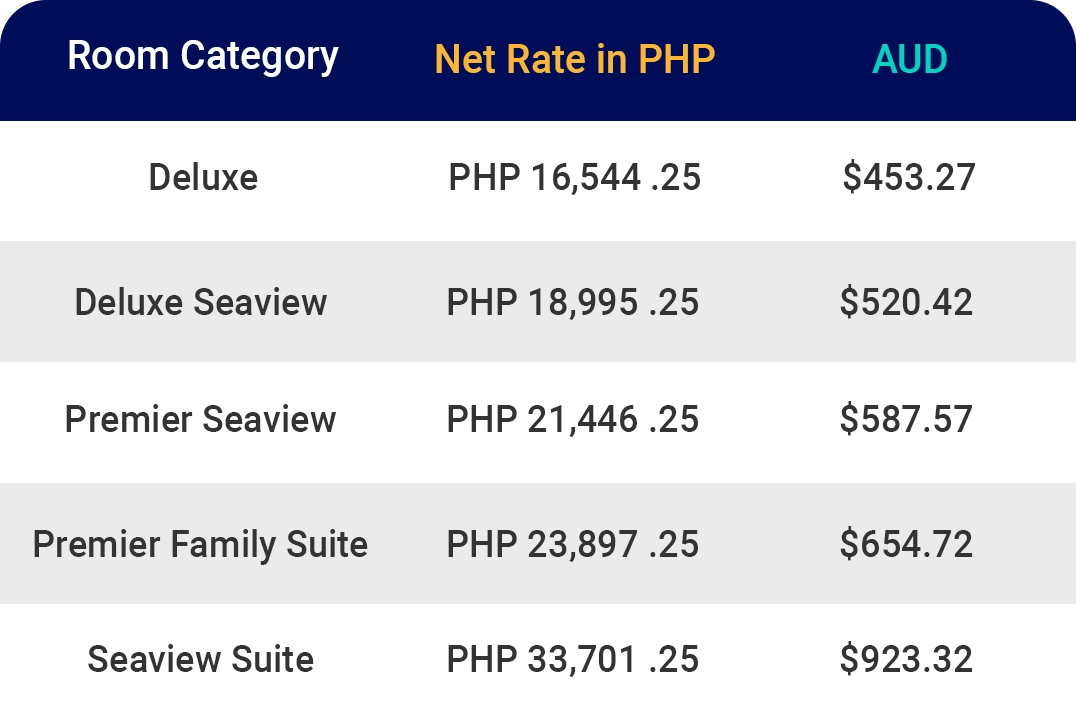Click the PHP 18,995 .25 rate

click(x=572, y=302)
